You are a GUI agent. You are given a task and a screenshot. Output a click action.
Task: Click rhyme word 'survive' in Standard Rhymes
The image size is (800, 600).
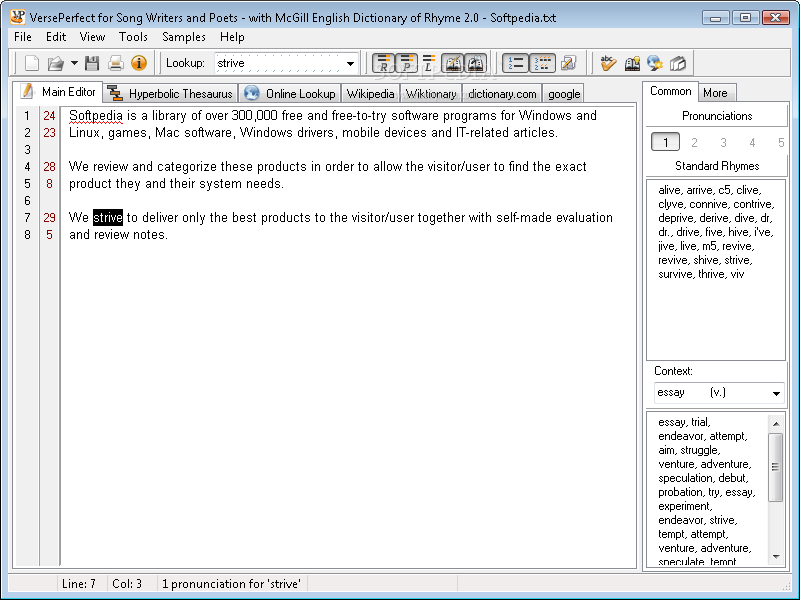tap(676, 274)
